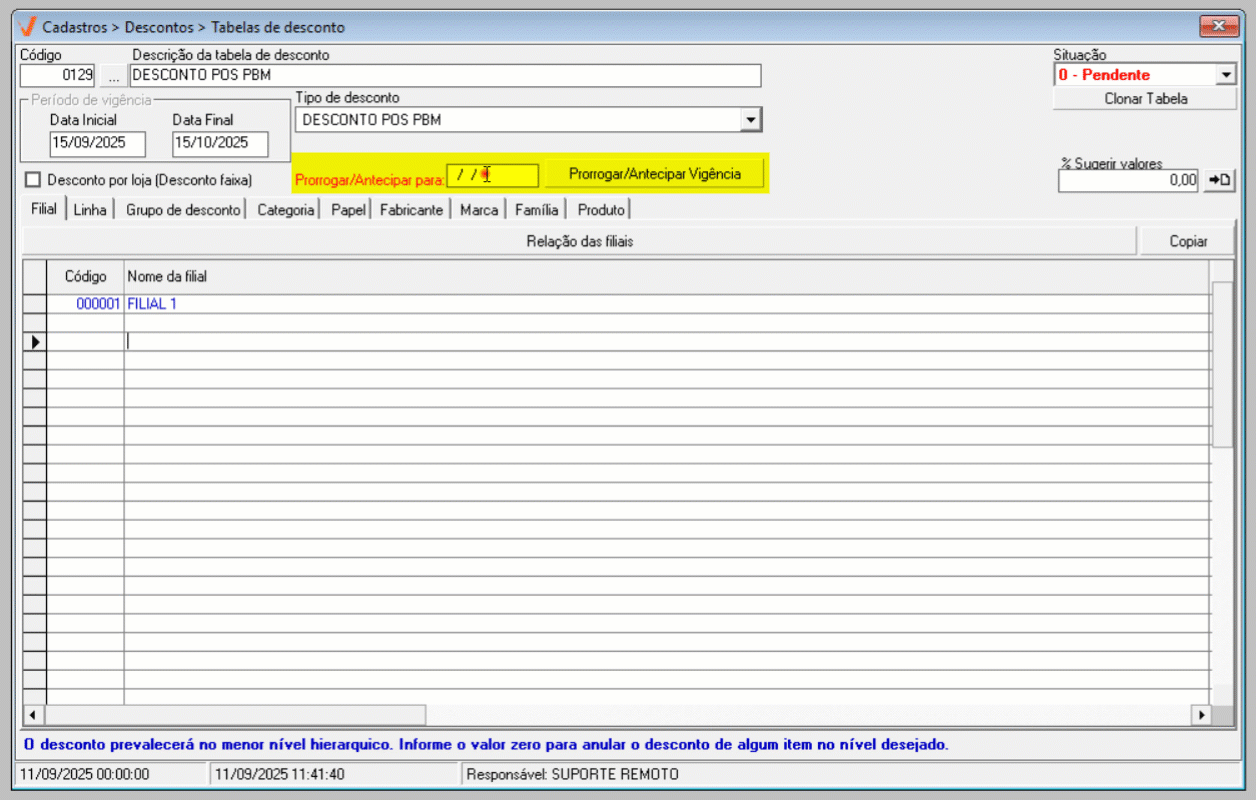1256x800 pixels.
Task: Click the Copiar button
Action: pyautogui.click(x=1188, y=241)
